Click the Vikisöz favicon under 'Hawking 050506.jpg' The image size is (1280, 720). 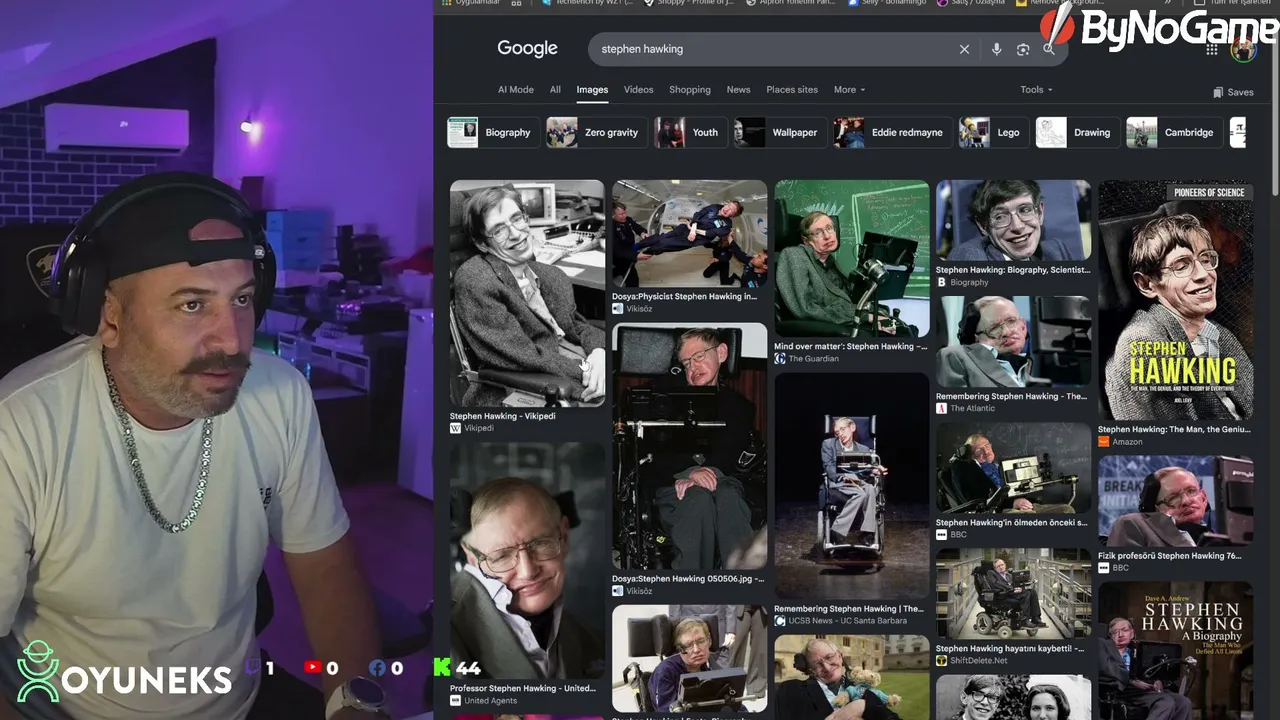pyautogui.click(x=617, y=591)
